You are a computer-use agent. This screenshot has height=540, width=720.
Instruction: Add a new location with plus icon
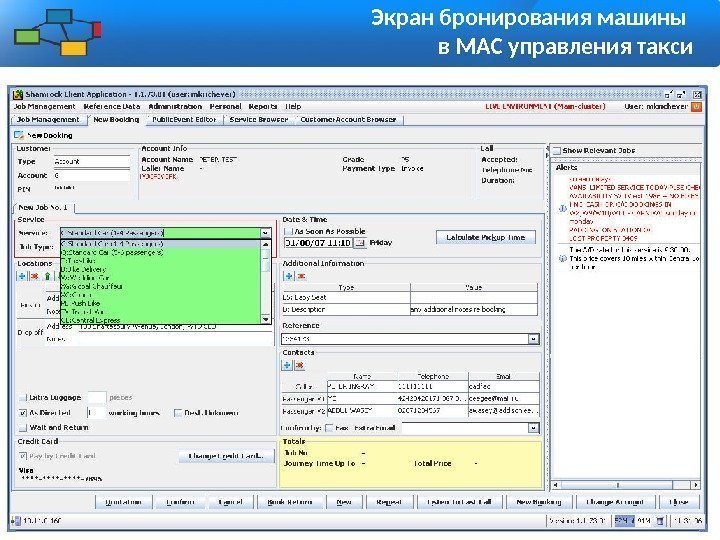22,276
